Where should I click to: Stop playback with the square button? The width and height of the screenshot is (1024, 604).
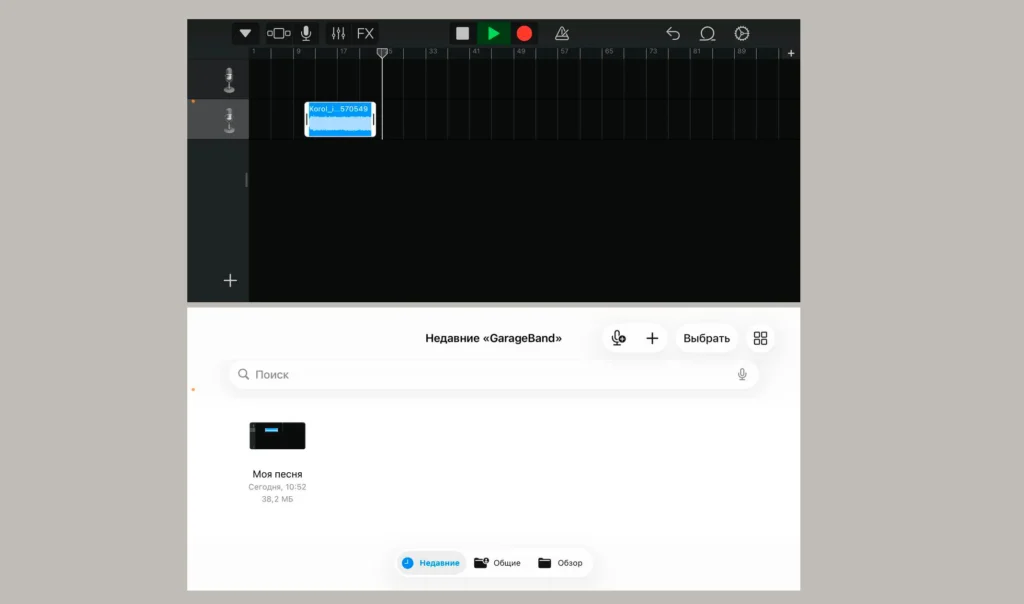(462, 33)
